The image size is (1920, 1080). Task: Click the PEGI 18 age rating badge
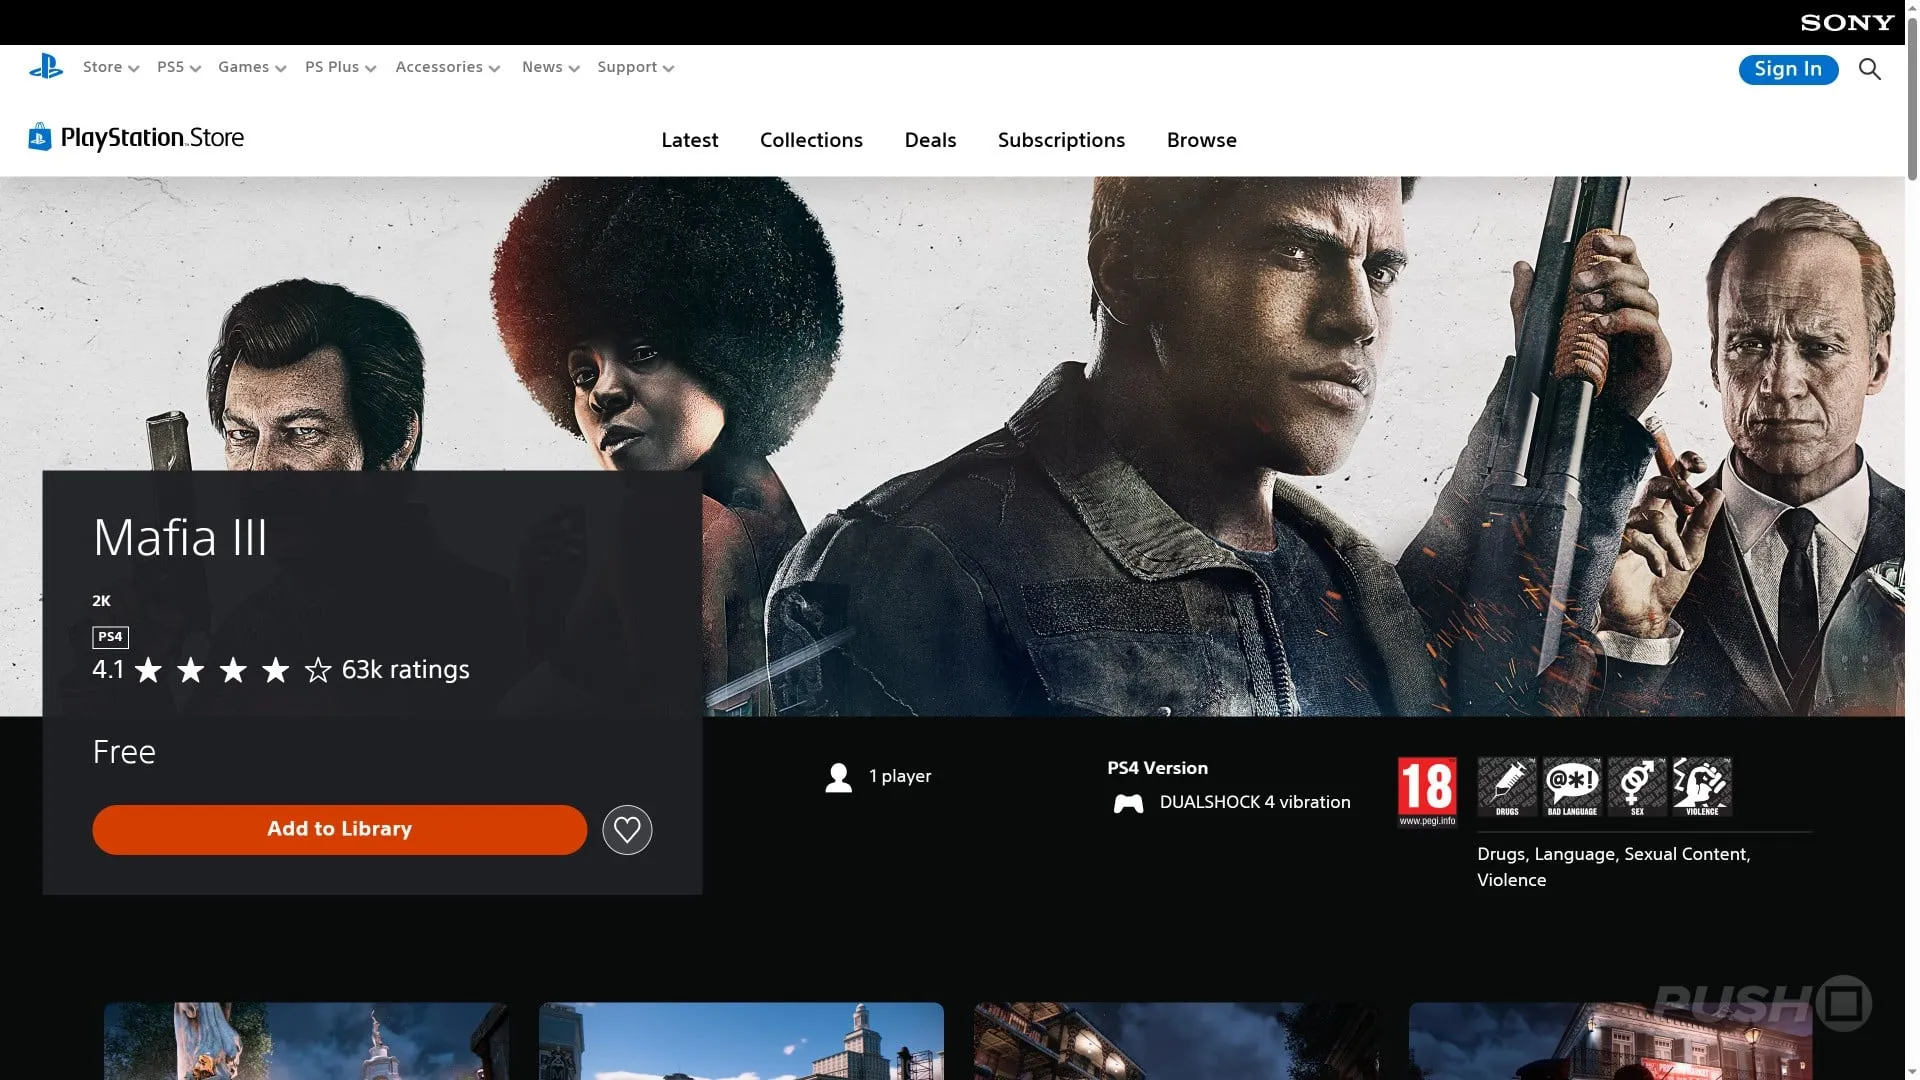[1427, 792]
